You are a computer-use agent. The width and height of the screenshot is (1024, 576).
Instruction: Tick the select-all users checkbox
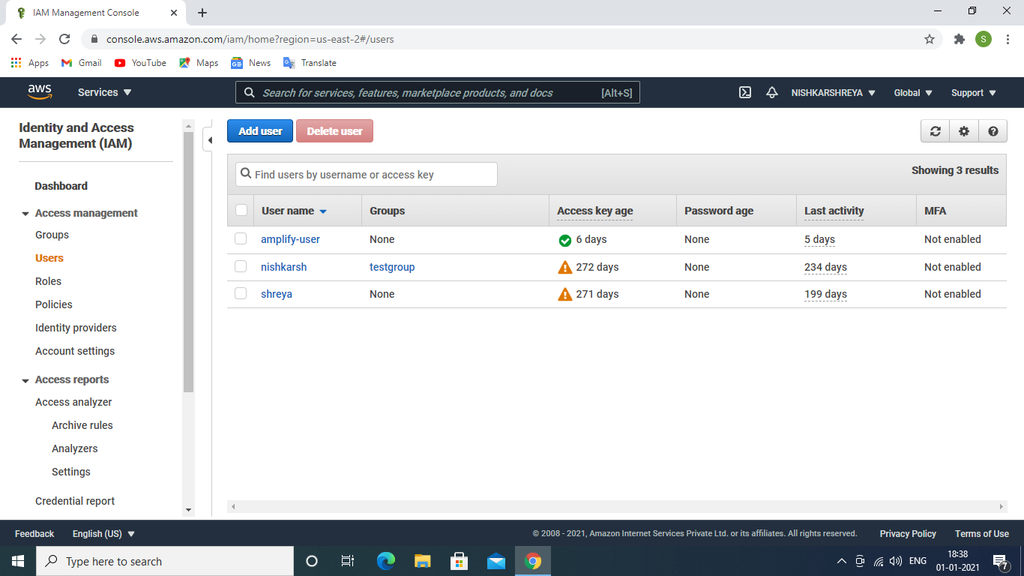coord(239,210)
